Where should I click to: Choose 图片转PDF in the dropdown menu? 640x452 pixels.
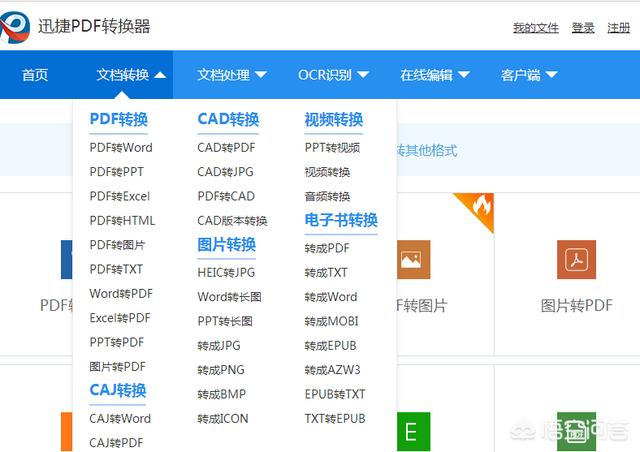tap(118, 367)
